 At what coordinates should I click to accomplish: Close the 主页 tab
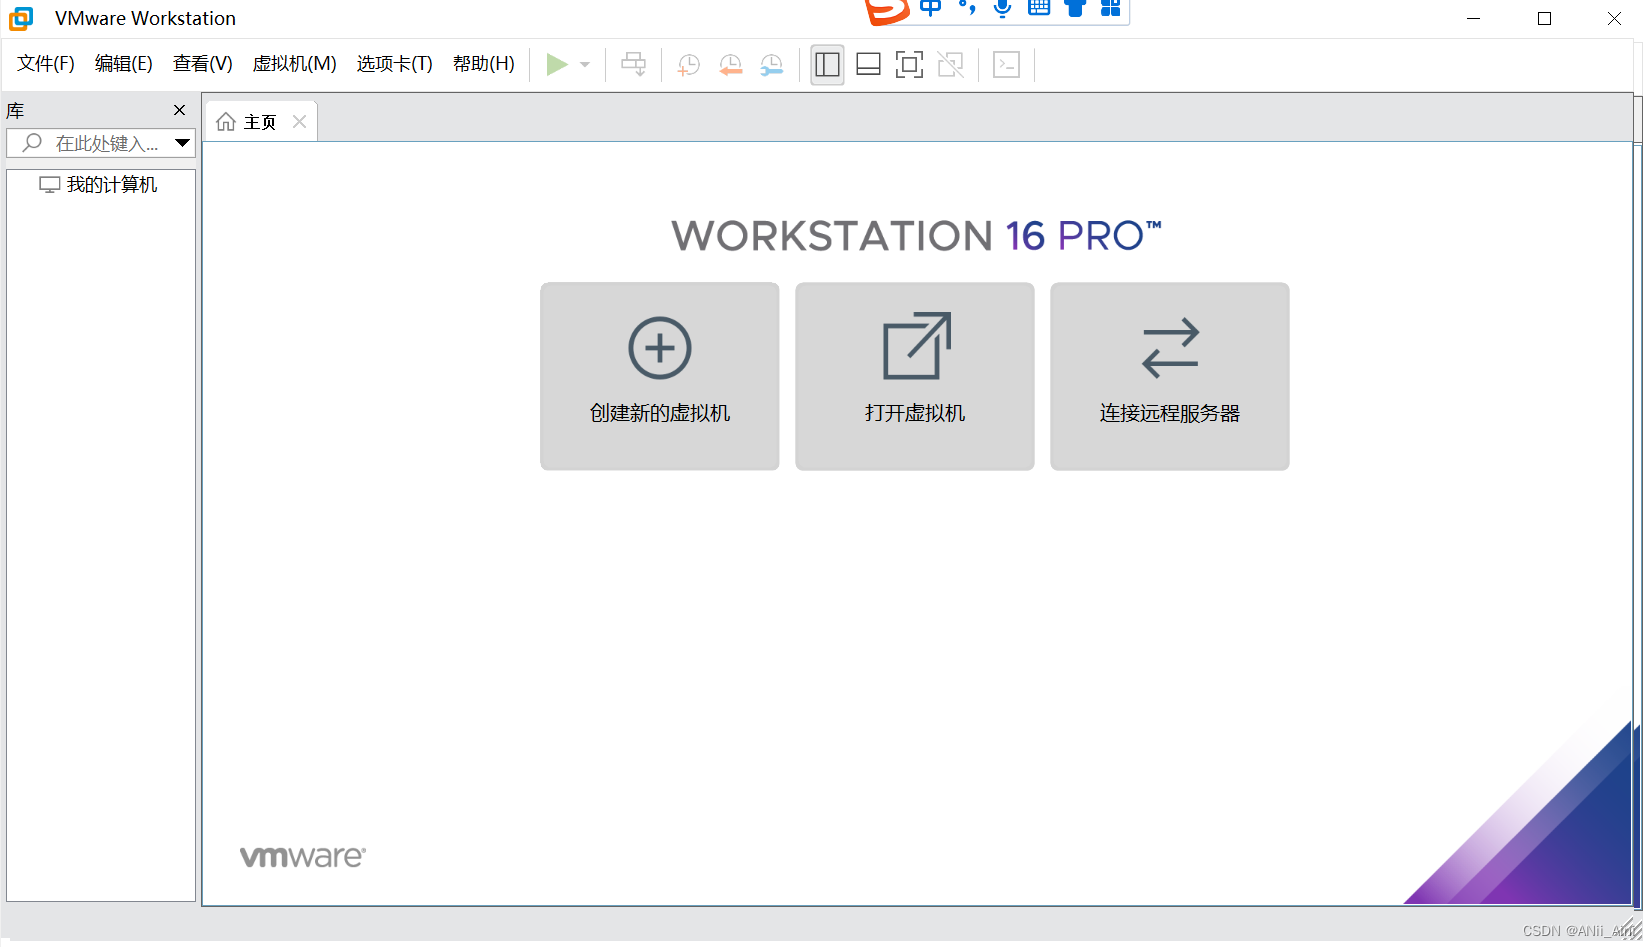pyautogui.click(x=299, y=121)
